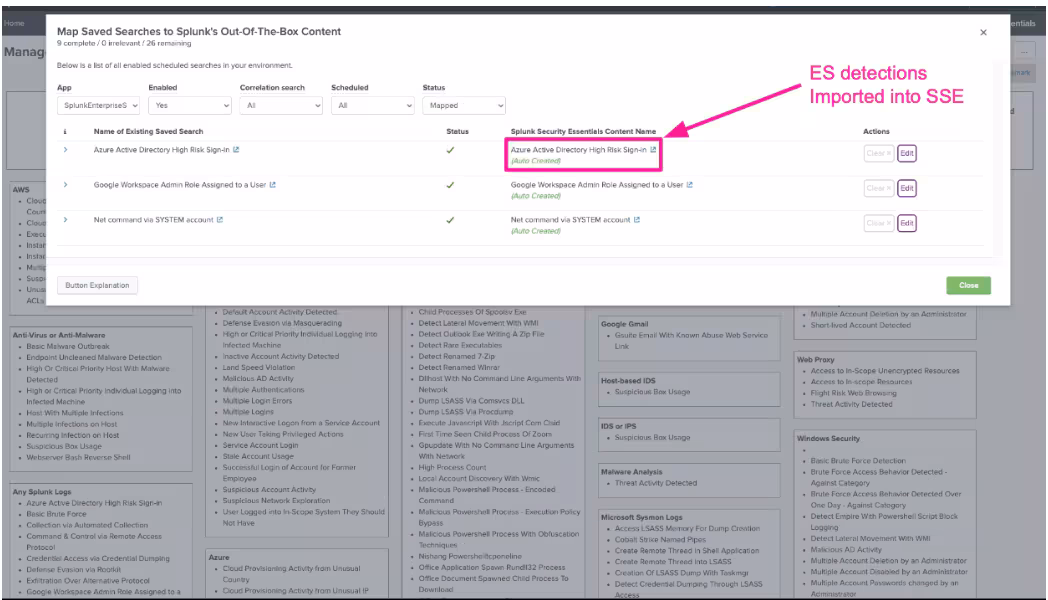Expand the Google Workspace Admin Role row
The height and width of the screenshot is (600, 1048).
(x=66, y=185)
